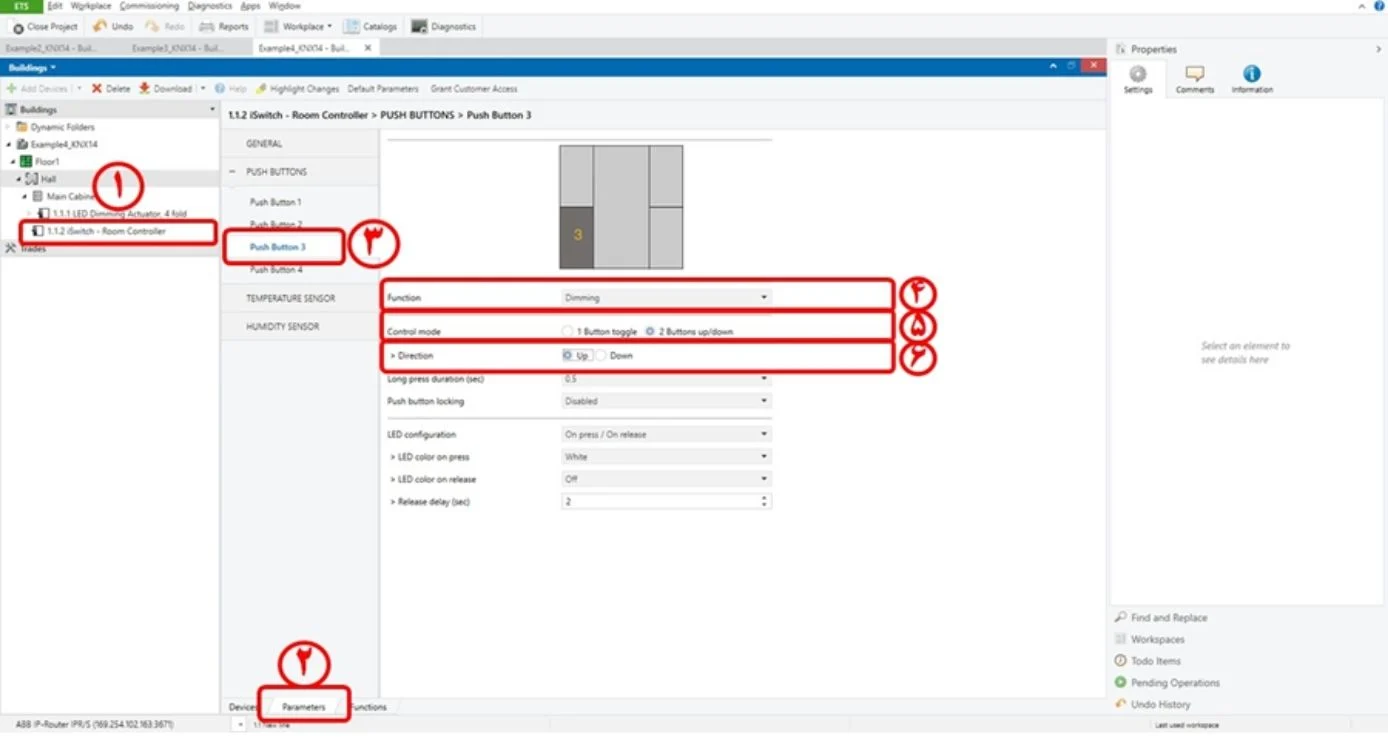This screenshot has width=1388, height=754.
Task: Open the Workspaces panel
Action: click(1149, 639)
